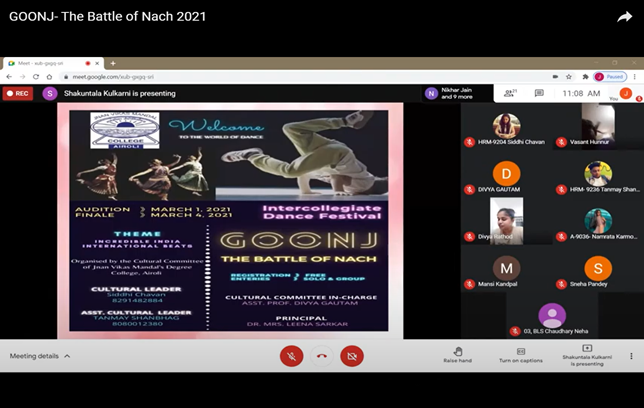Click muted mic icon of Chaudhary Neha
The width and height of the screenshot is (644, 408).
pyautogui.click(x=515, y=331)
